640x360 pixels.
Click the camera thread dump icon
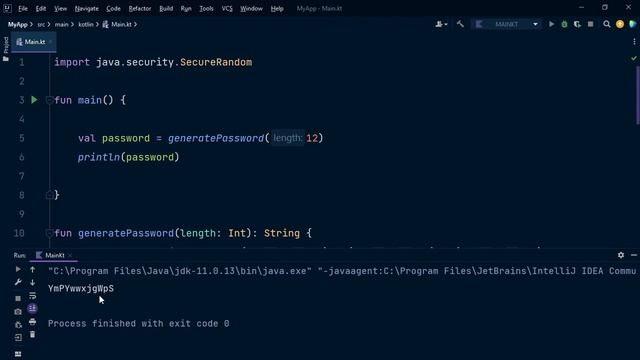point(18,311)
